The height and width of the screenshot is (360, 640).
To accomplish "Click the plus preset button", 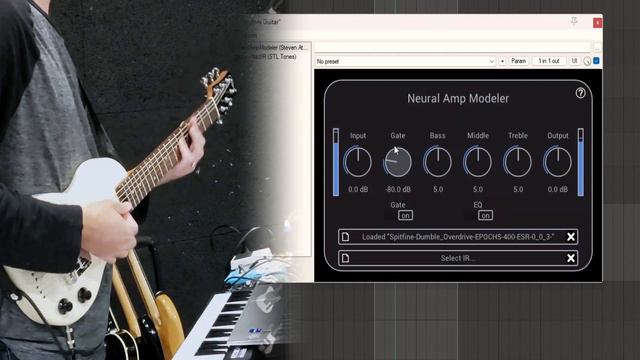I will click(502, 61).
